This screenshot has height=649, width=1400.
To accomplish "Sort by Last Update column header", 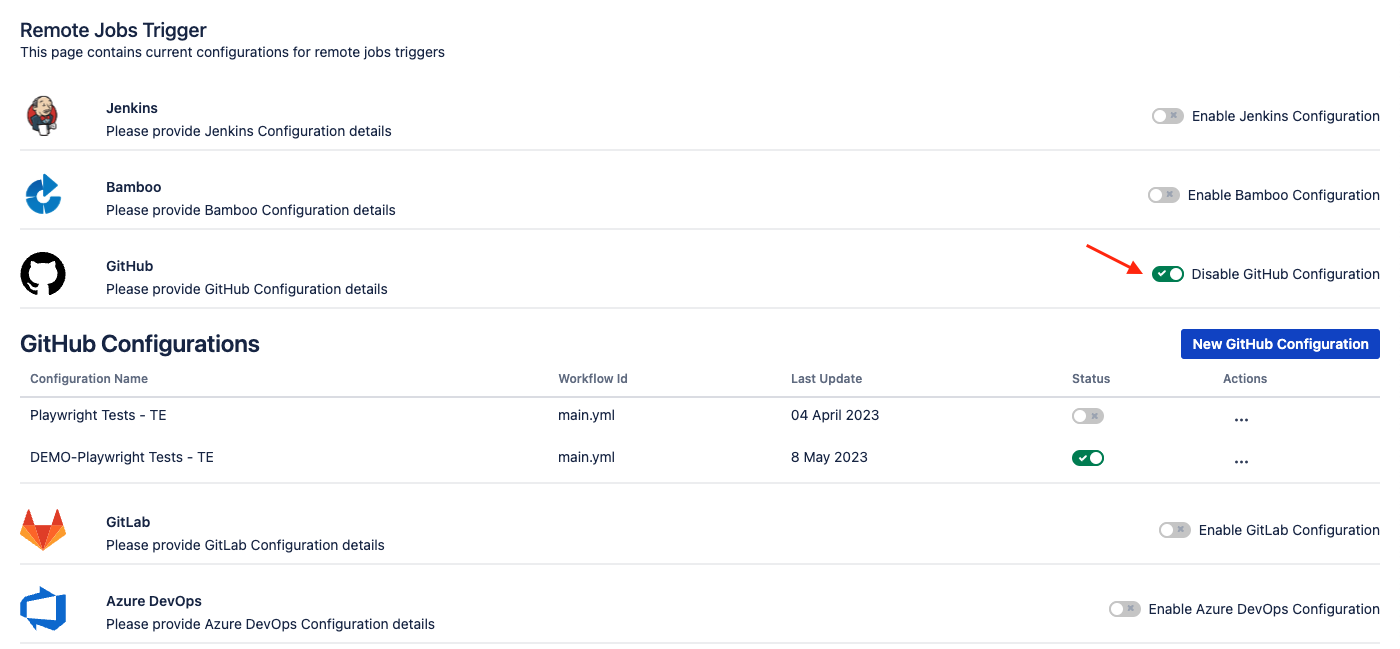I will 826,379.
